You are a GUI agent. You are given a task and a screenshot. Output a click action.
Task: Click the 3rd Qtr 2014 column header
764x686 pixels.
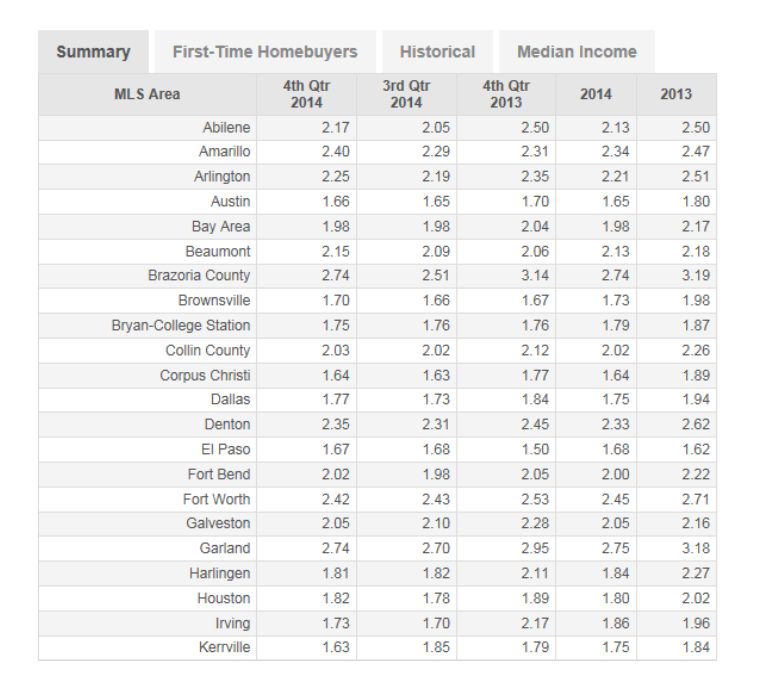406,94
